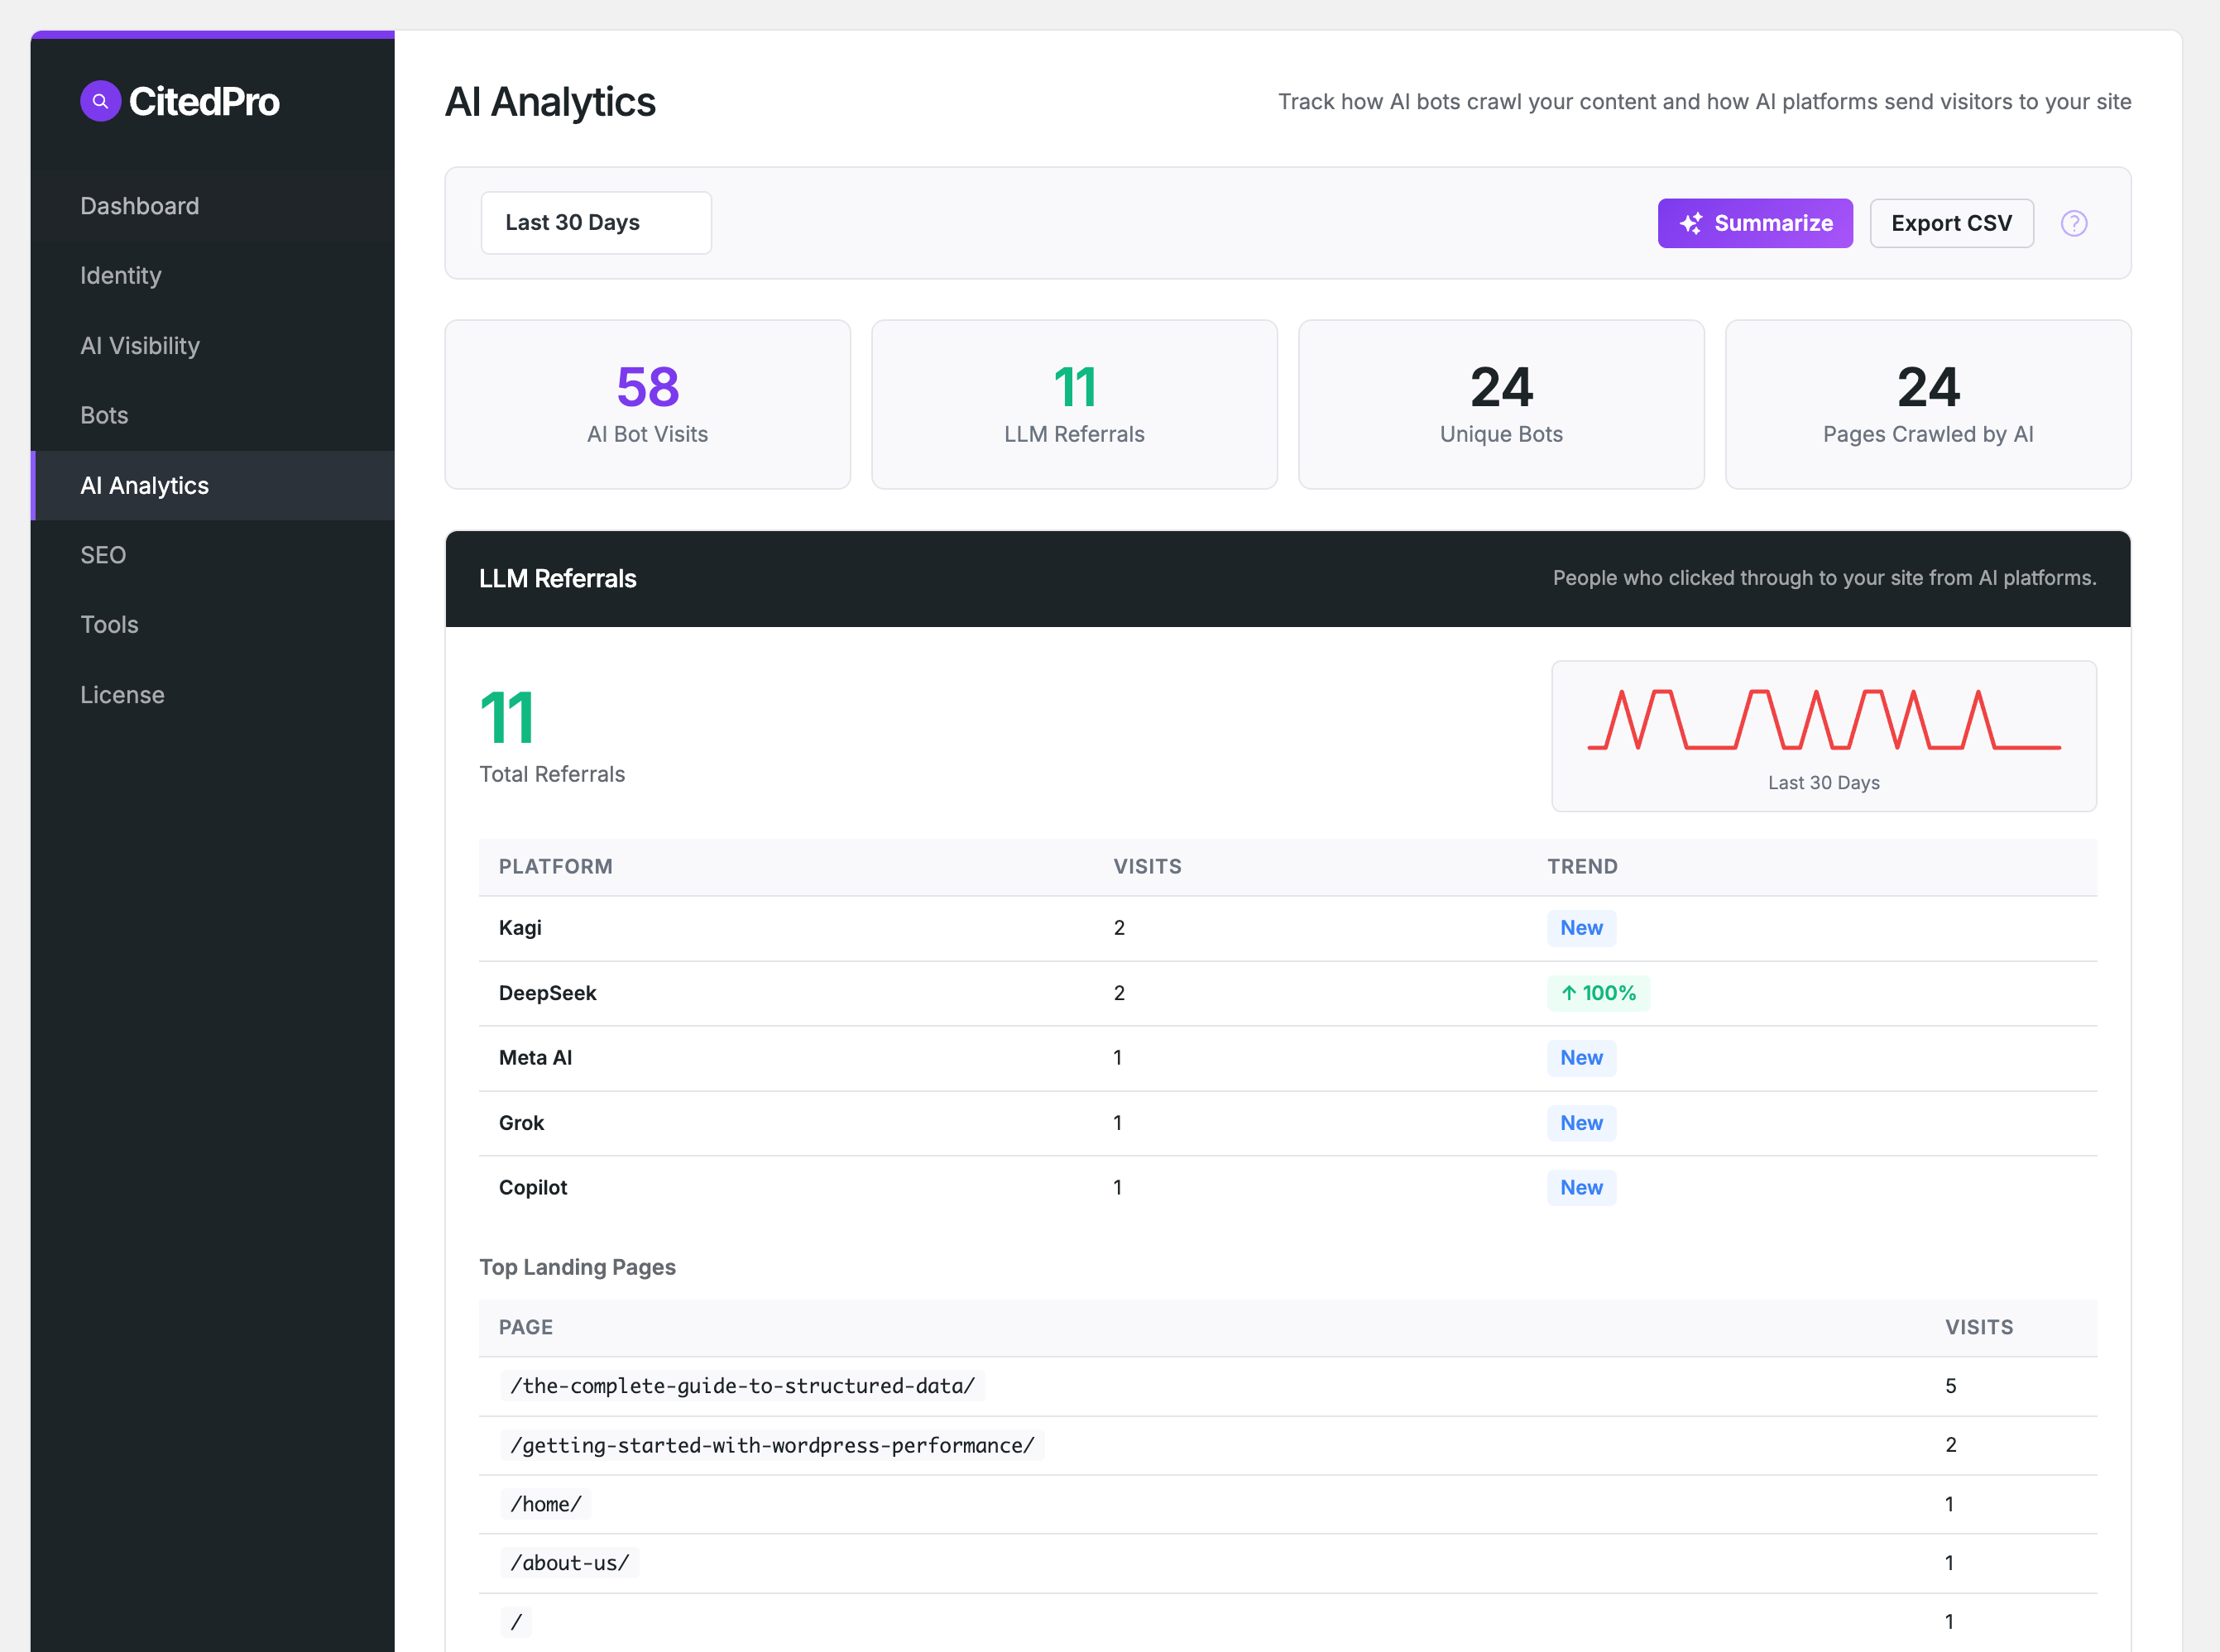
Task: Go to the SEO section
Action: click(x=102, y=555)
